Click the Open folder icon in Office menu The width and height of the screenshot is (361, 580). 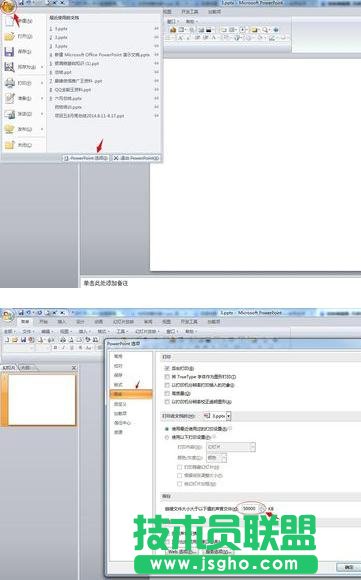pyautogui.click(x=10, y=36)
